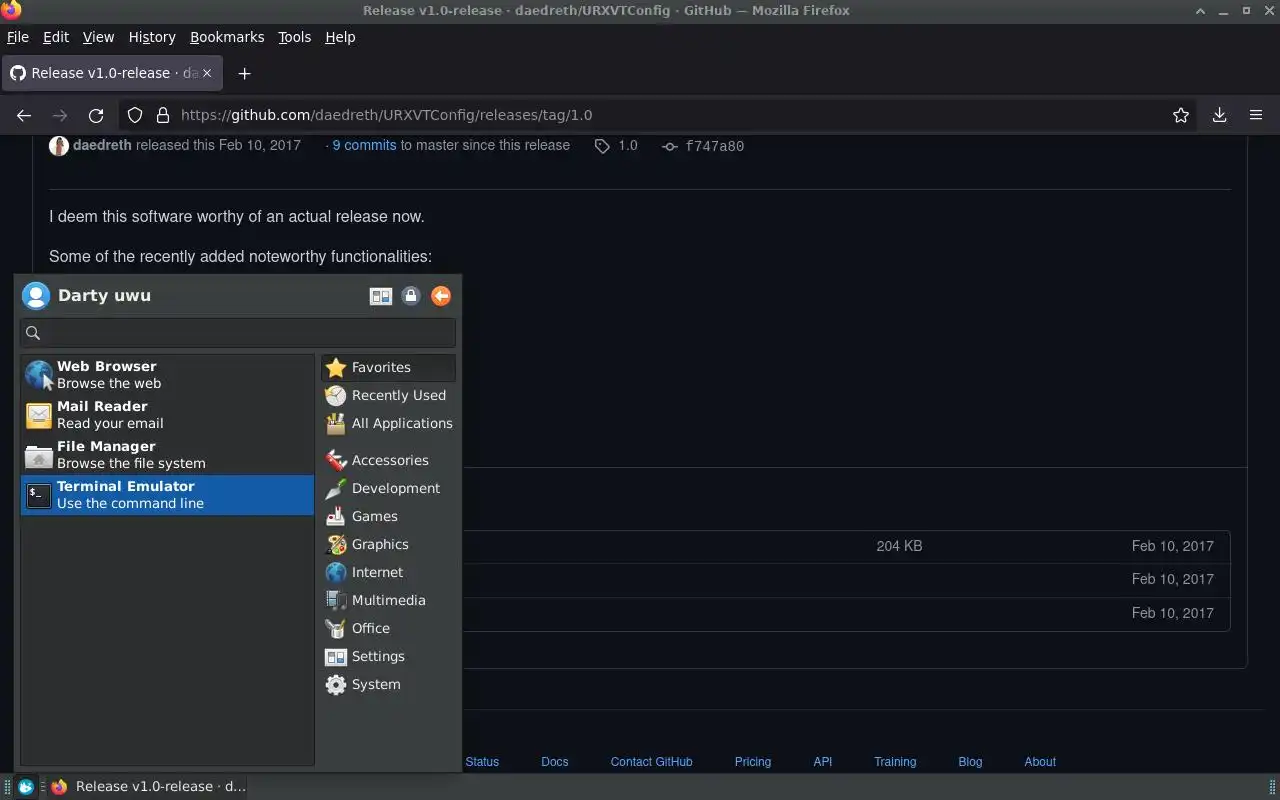Open Office category

(x=388, y=628)
